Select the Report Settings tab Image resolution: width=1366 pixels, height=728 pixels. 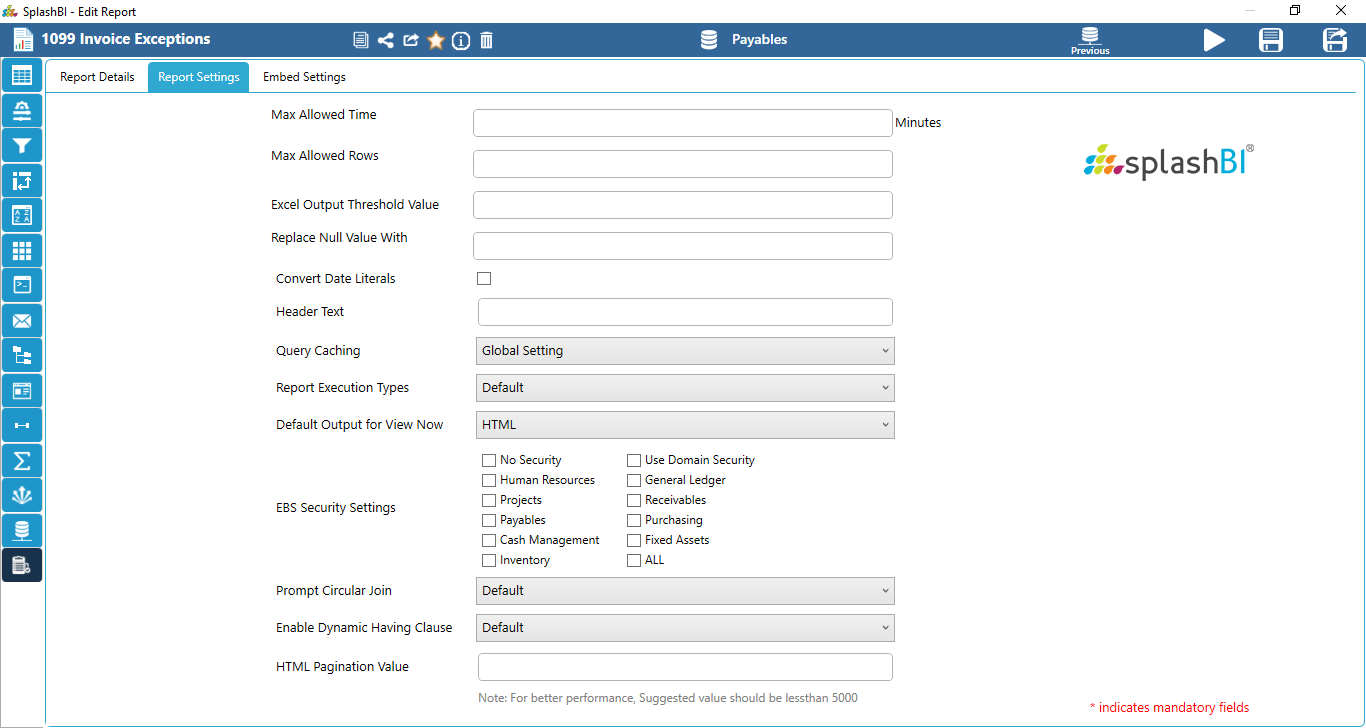click(x=198, y=77)
